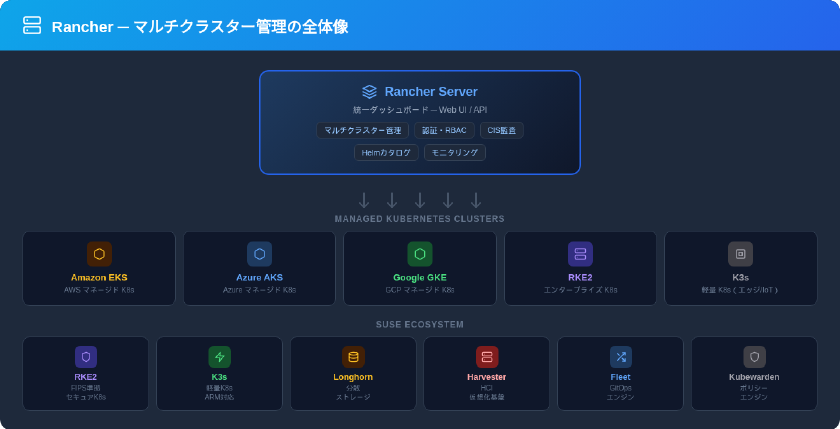Click the 'Longhorn' label

(x=353, y=377)
